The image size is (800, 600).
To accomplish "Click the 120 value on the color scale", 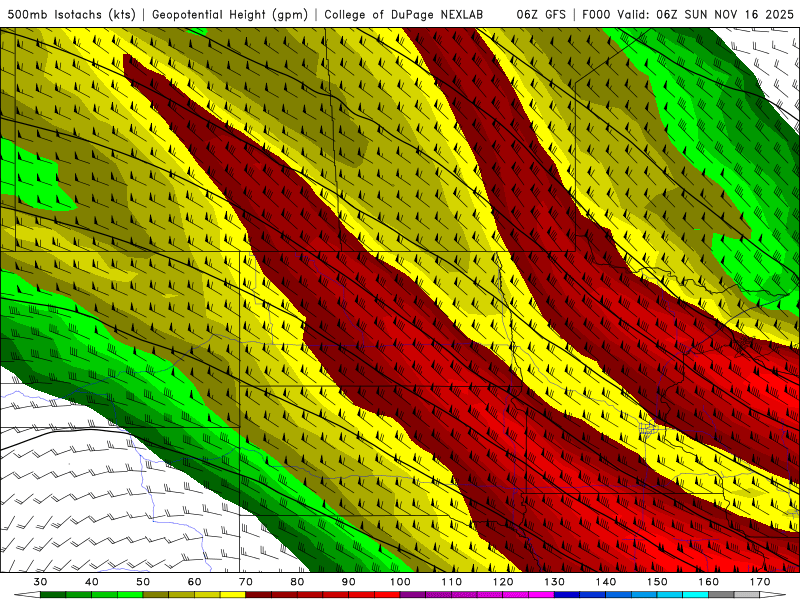I will click(503, 582).
